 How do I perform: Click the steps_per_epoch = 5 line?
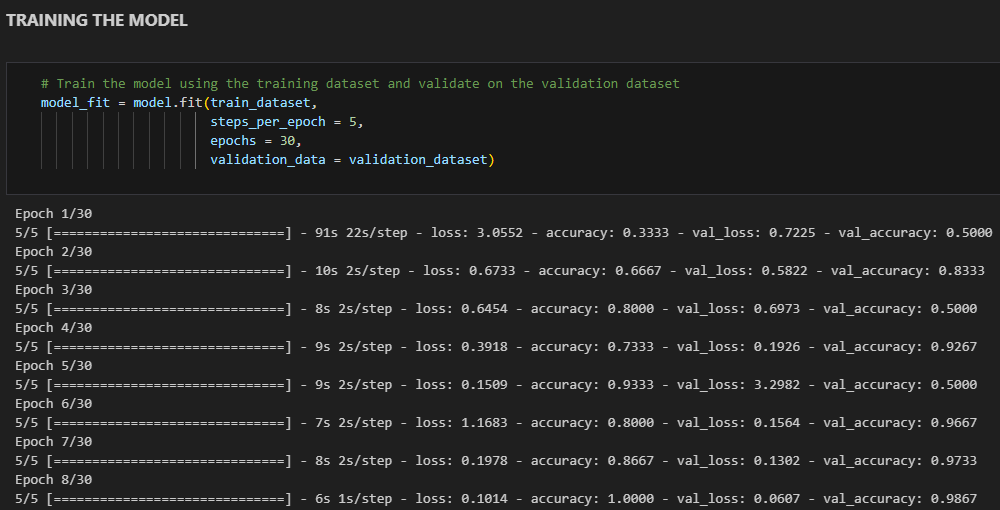click(287, 122)
